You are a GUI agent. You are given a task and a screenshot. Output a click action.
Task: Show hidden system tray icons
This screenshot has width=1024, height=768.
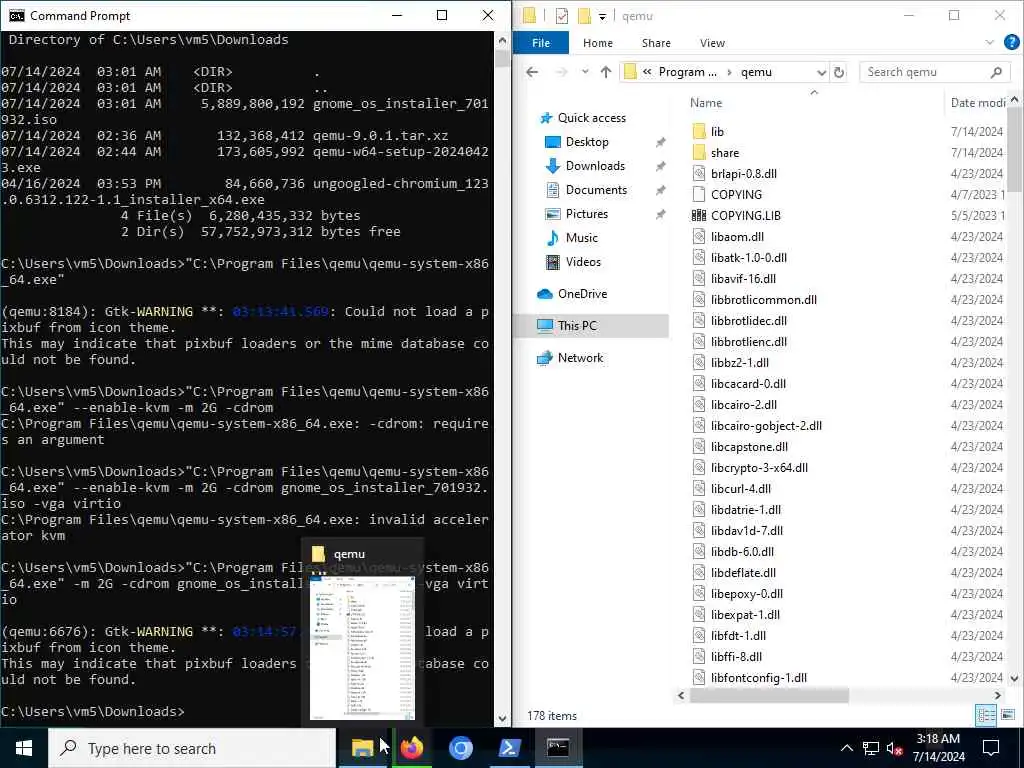click(x=846, y=748)
